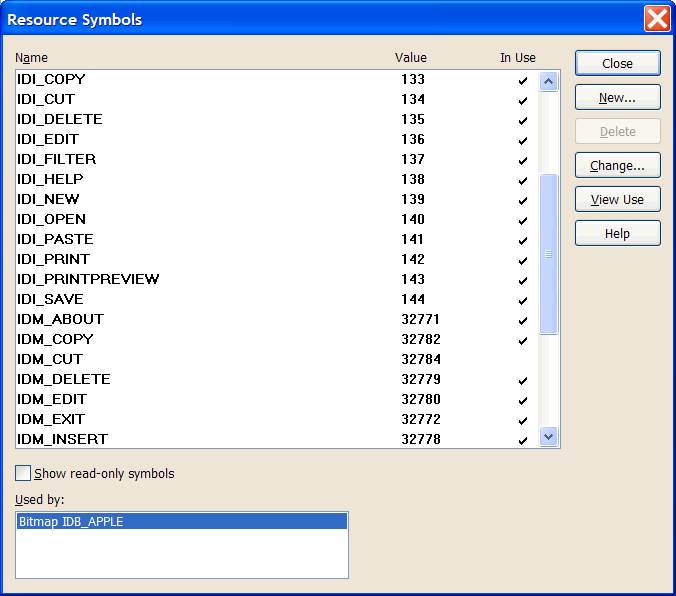The height and width of the screenshot is (596, 676).
Task: Select the IDI_SAVE symbol
Action: click(277, 299)
